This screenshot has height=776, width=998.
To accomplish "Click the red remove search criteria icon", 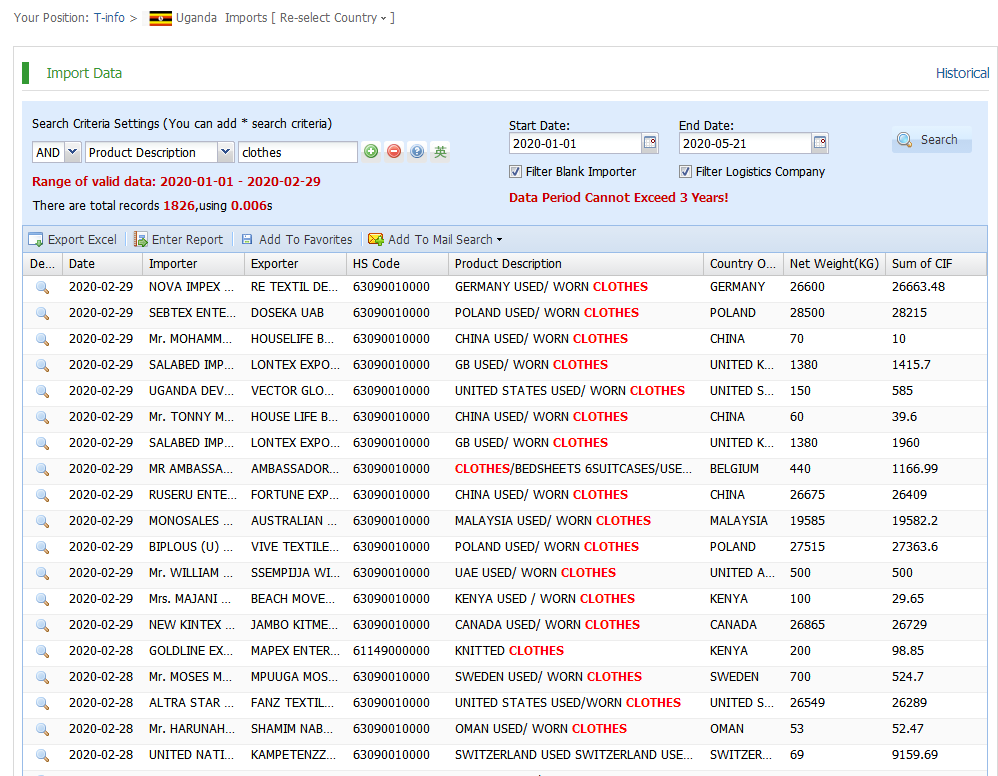I will coord(394,152).
